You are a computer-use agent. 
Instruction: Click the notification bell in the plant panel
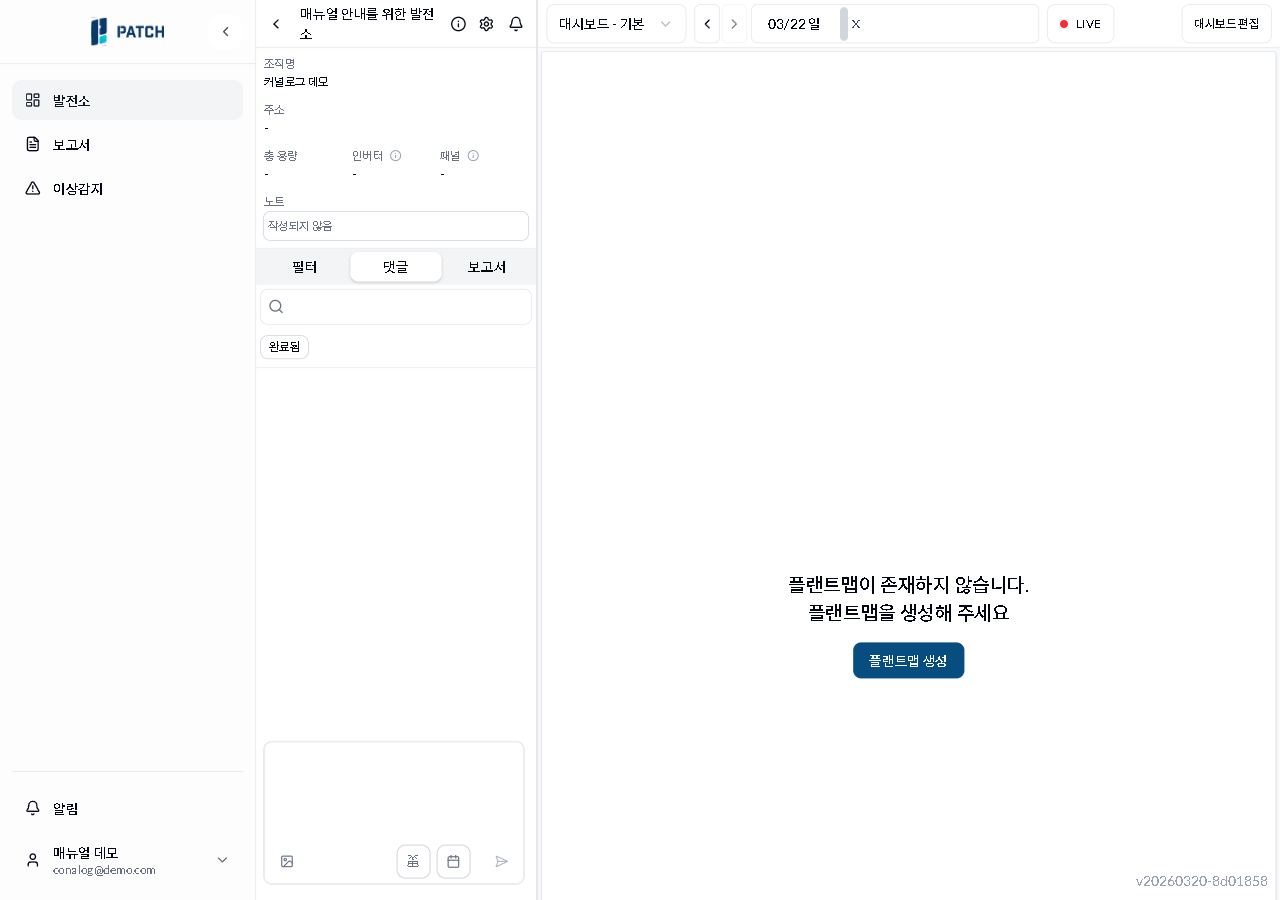pyautogui.click(x=516, y=24)
